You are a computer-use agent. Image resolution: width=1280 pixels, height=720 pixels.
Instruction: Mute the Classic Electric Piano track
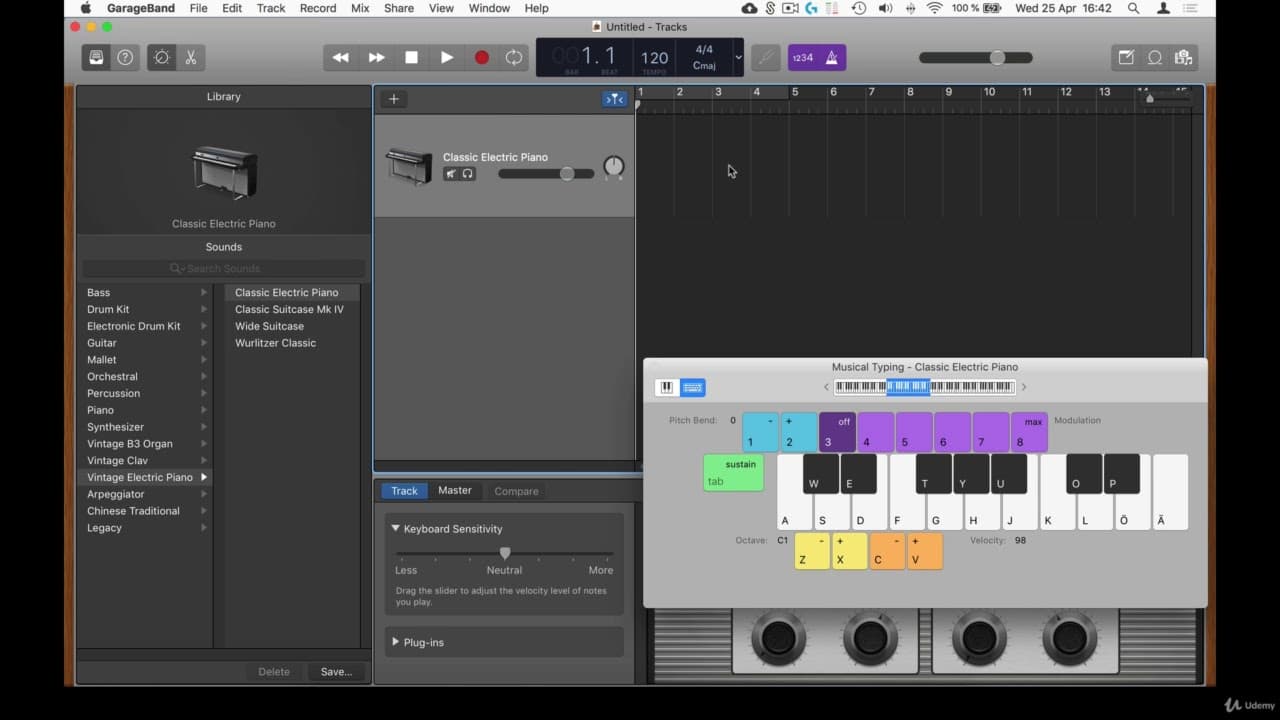451,174
